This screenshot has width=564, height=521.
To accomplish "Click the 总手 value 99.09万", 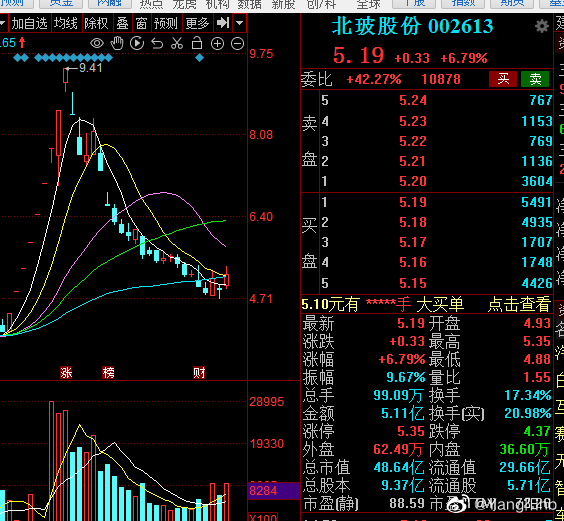I will click(x=398, y=395).
